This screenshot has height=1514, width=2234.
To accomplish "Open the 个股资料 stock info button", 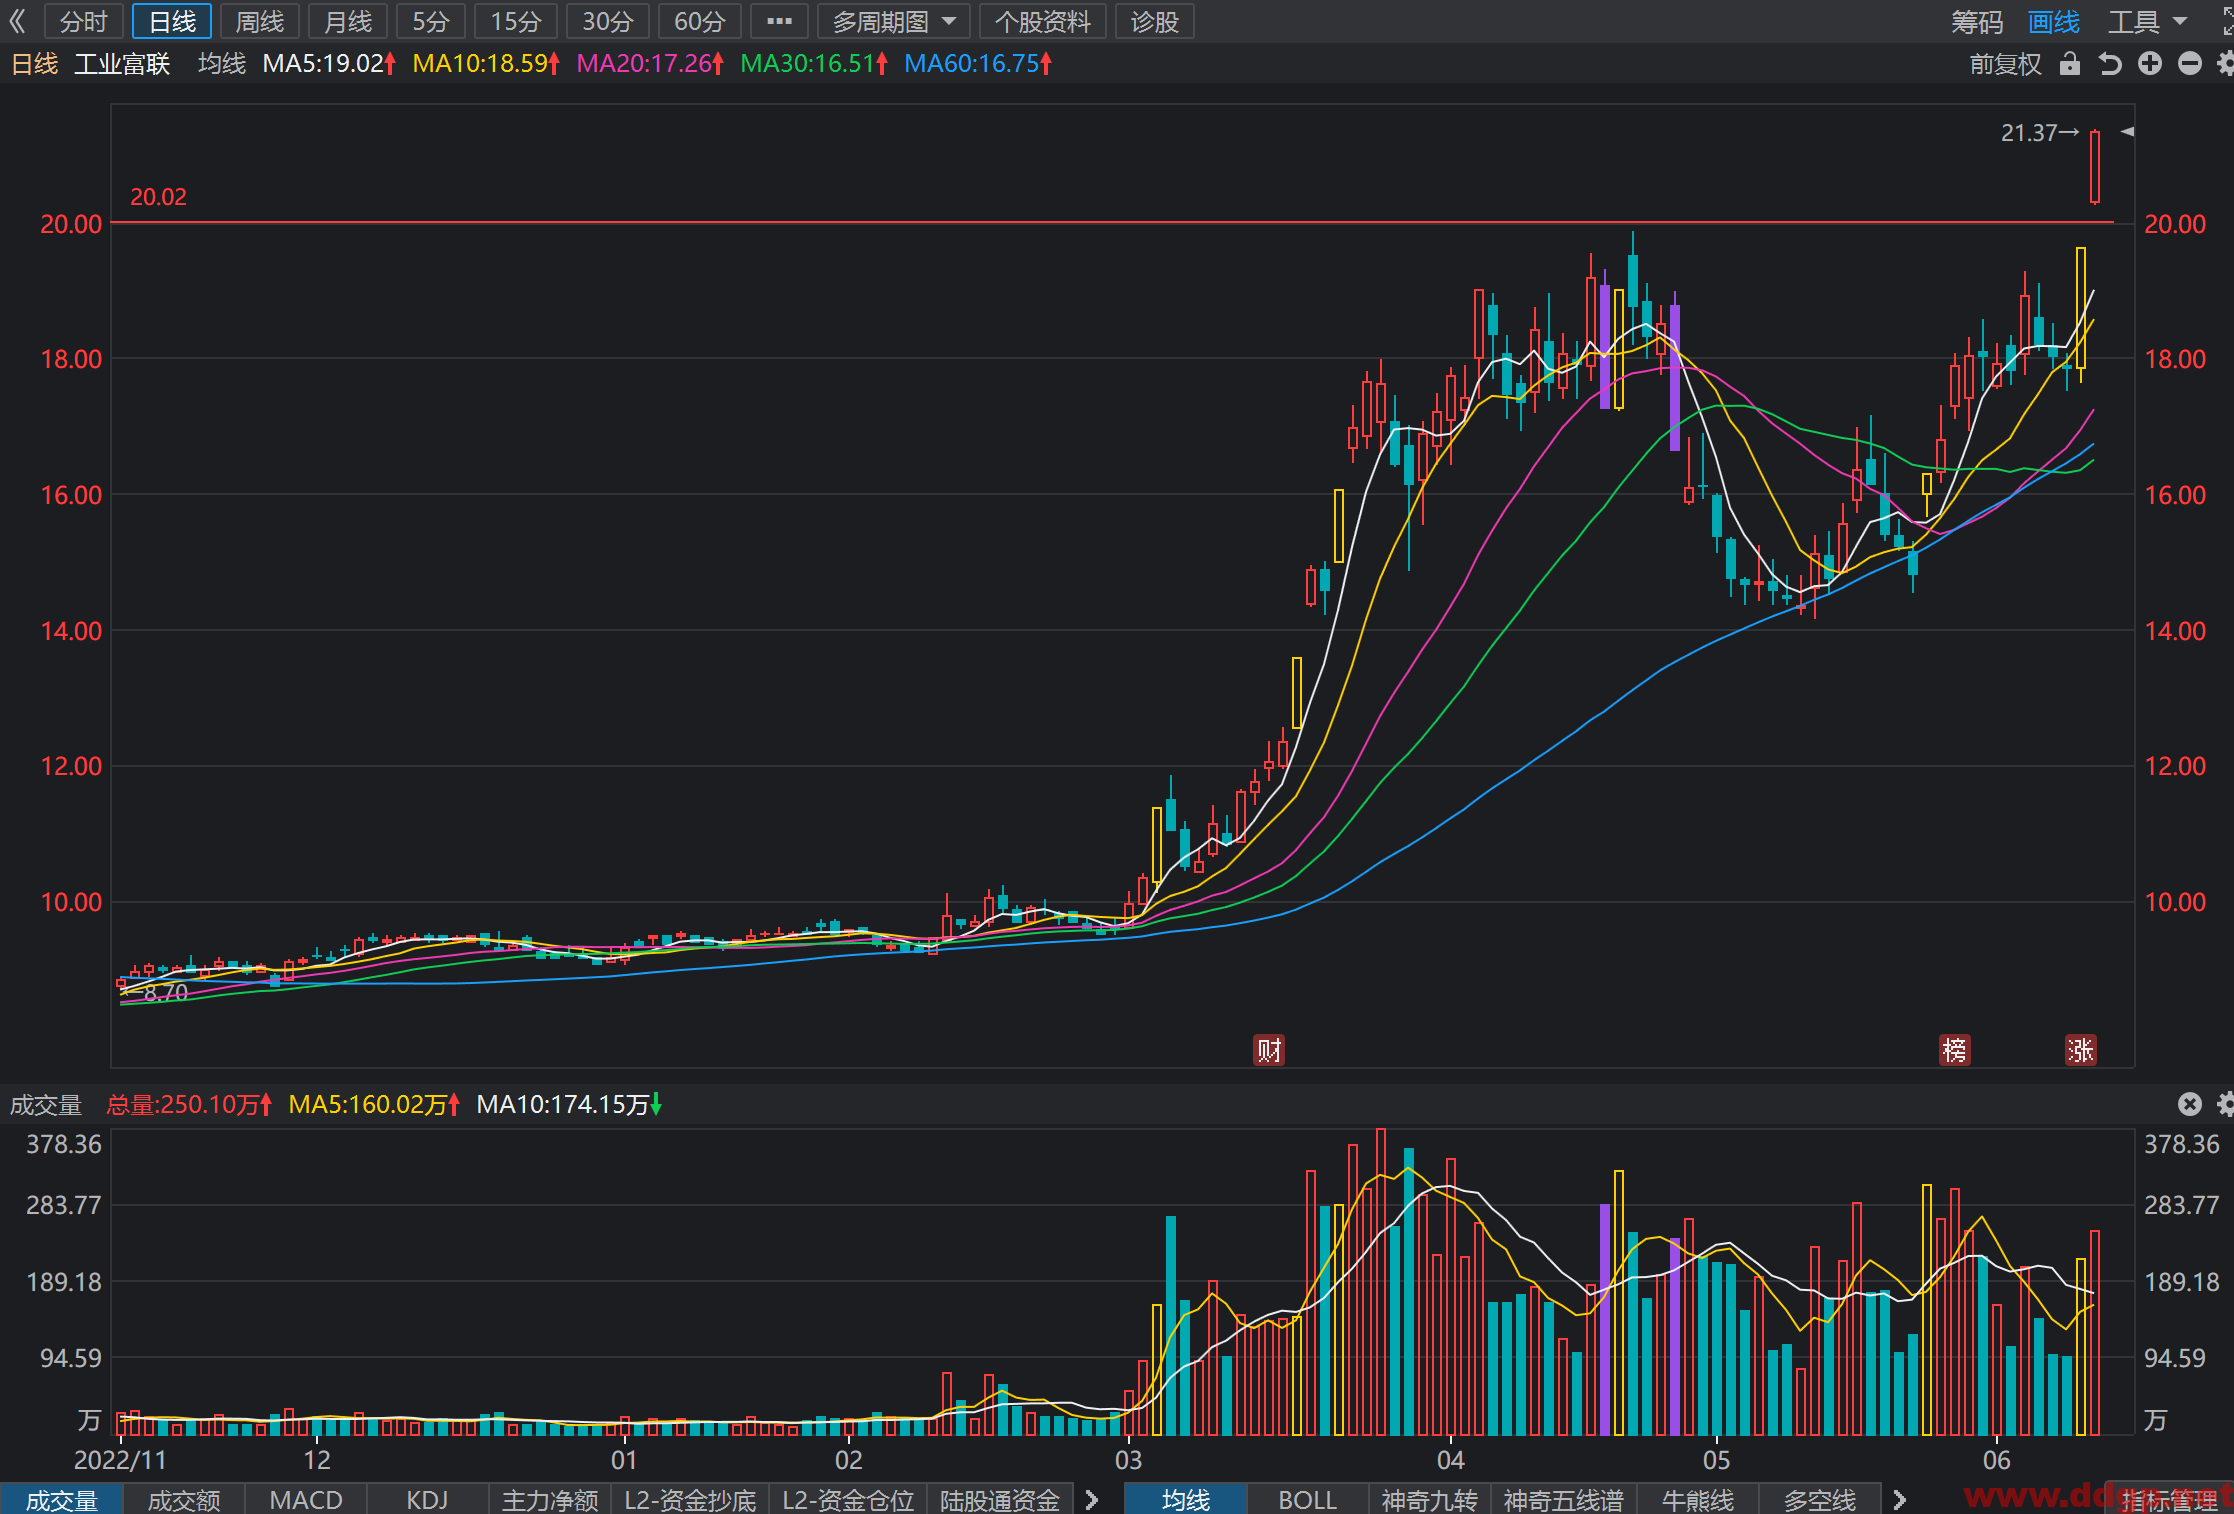I will [1042, 21].
